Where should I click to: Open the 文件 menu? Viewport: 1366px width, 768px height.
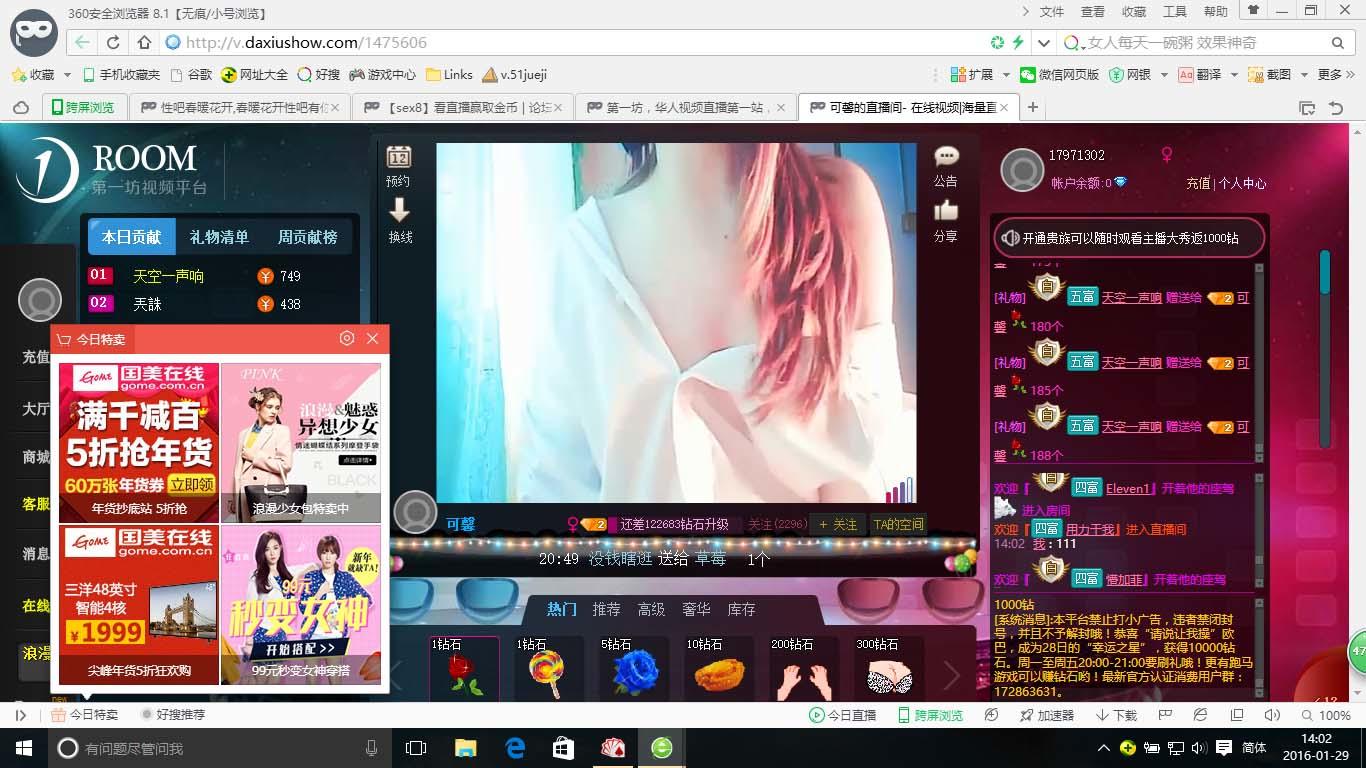[1052, 12]
